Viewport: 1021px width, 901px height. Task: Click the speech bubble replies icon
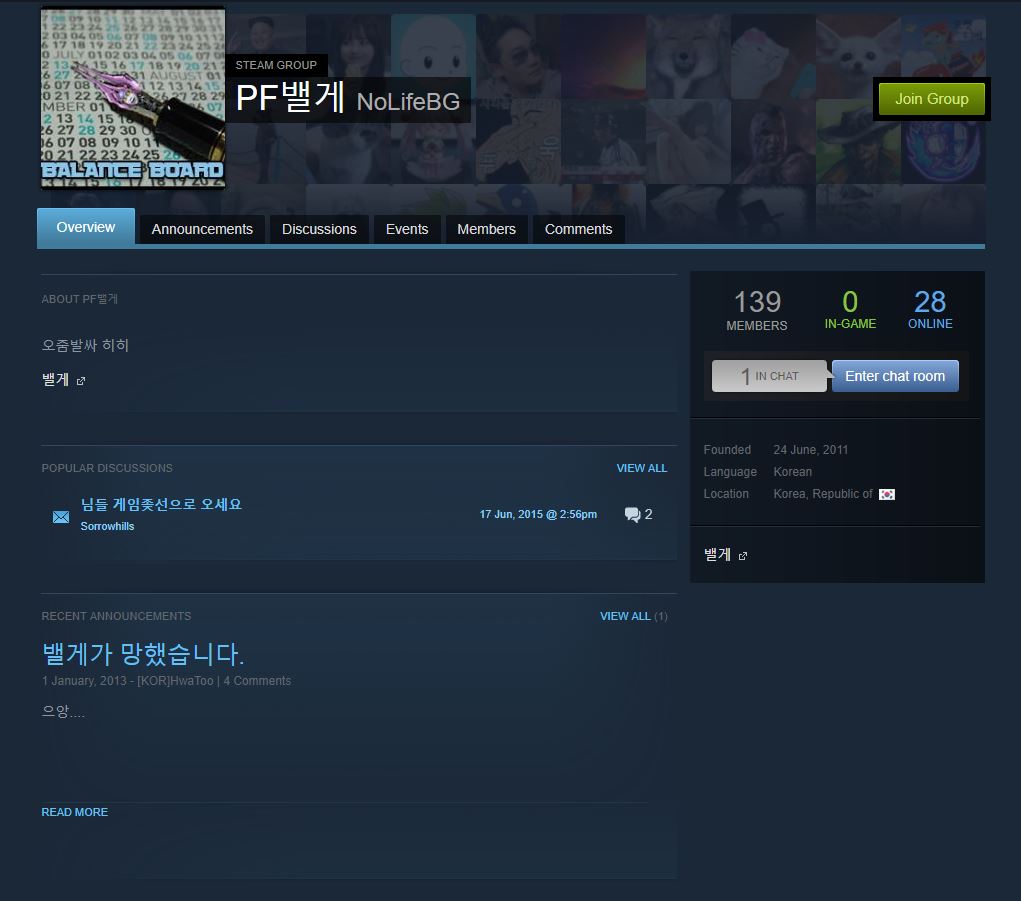[632, 515]
